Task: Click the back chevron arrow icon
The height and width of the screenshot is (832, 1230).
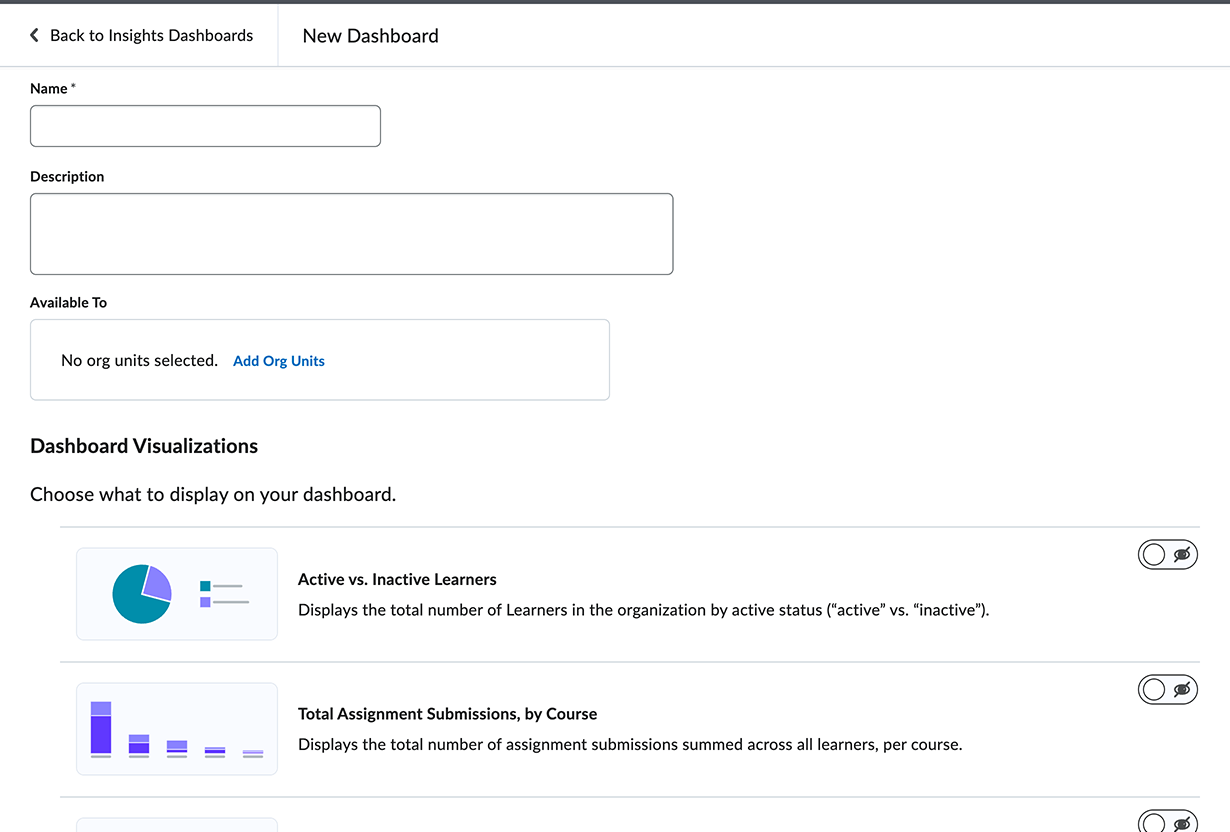Action: tap(34, 36)
